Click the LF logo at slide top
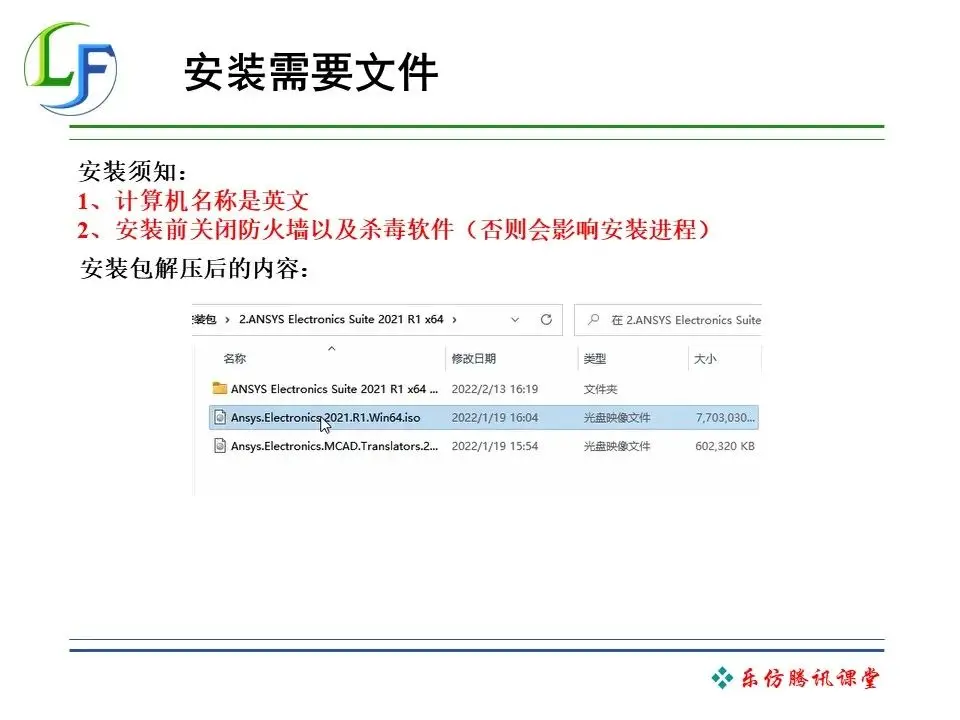 click(70, 69)
